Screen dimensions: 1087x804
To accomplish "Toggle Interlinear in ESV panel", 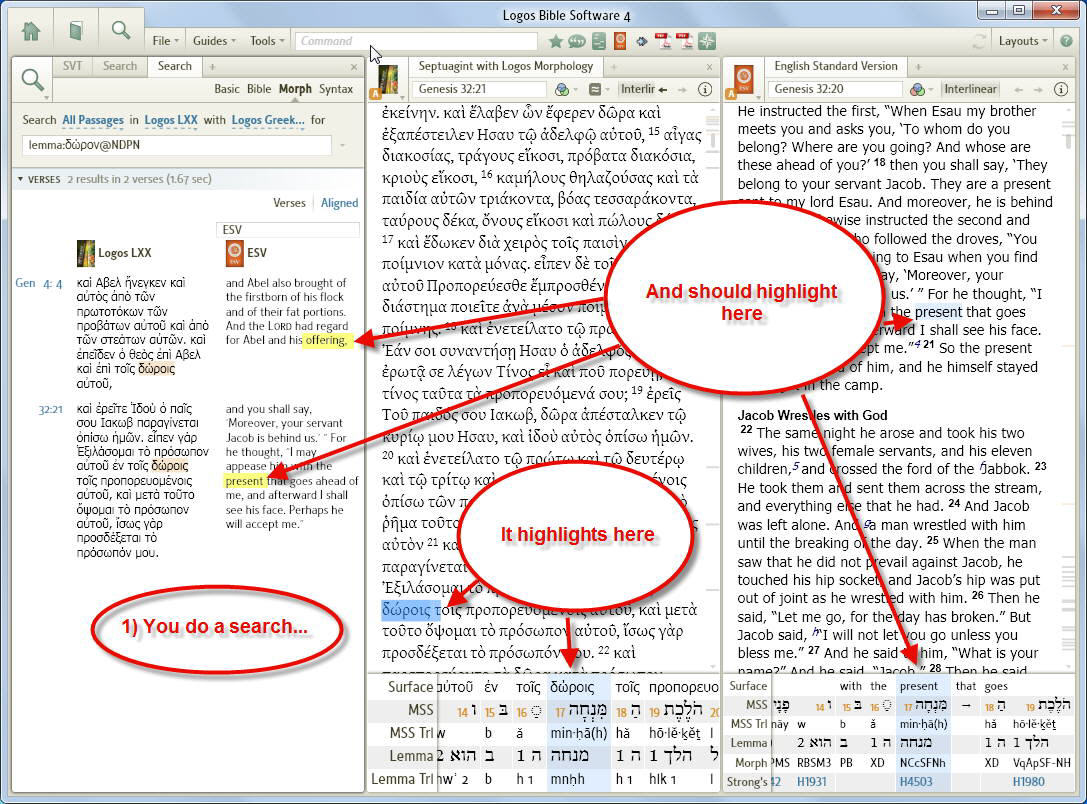I will (970, 89).
